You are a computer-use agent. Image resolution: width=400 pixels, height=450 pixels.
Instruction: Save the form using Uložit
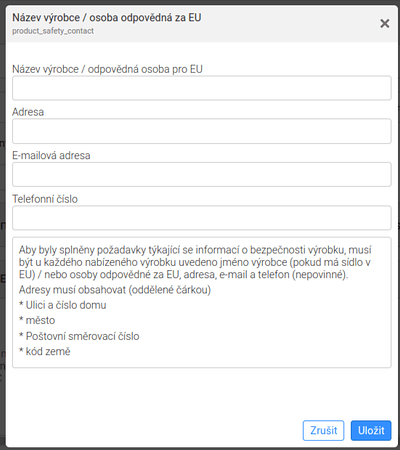pos(371,430)
